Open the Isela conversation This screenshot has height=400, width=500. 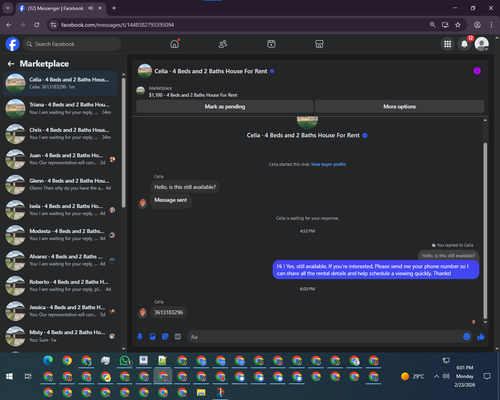click(x=61, y=210)
